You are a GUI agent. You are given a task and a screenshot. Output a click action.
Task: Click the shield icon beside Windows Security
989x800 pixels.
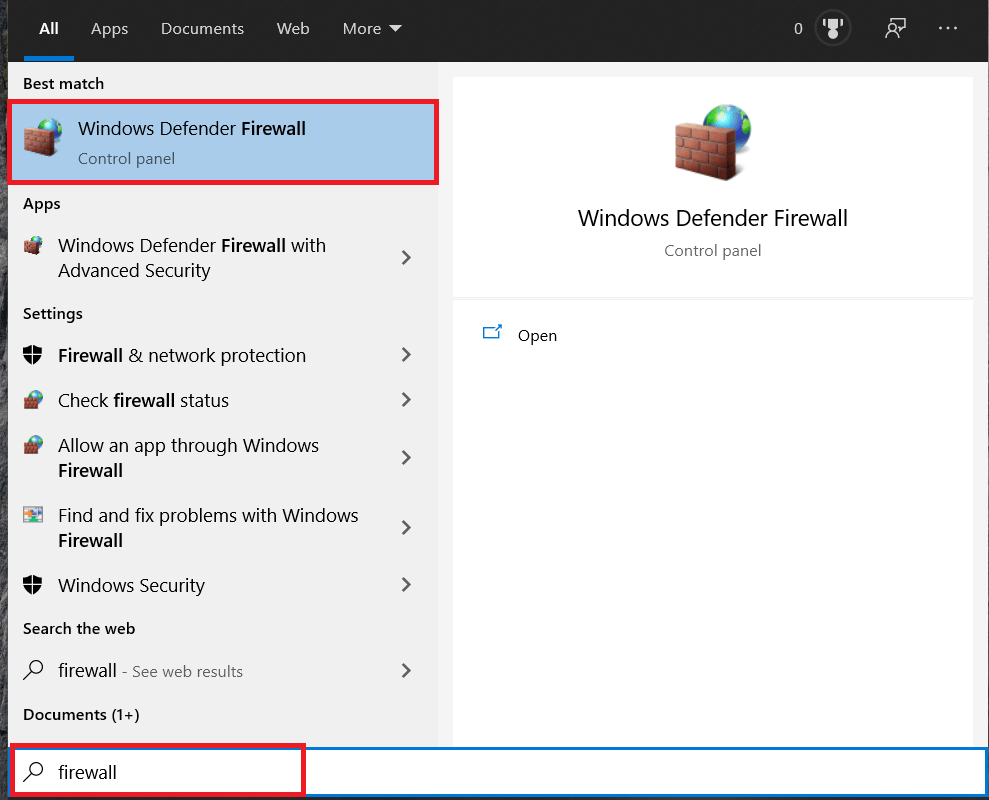point(33,585)
